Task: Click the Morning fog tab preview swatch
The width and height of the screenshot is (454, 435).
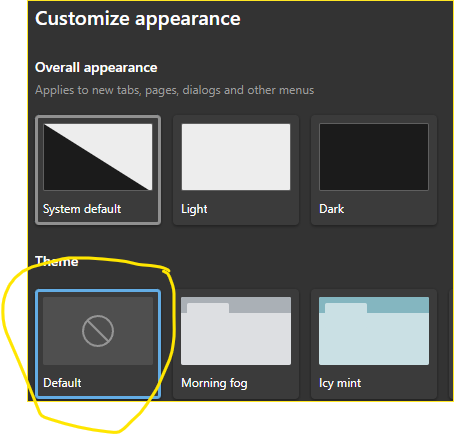Action: coord(236,331)
